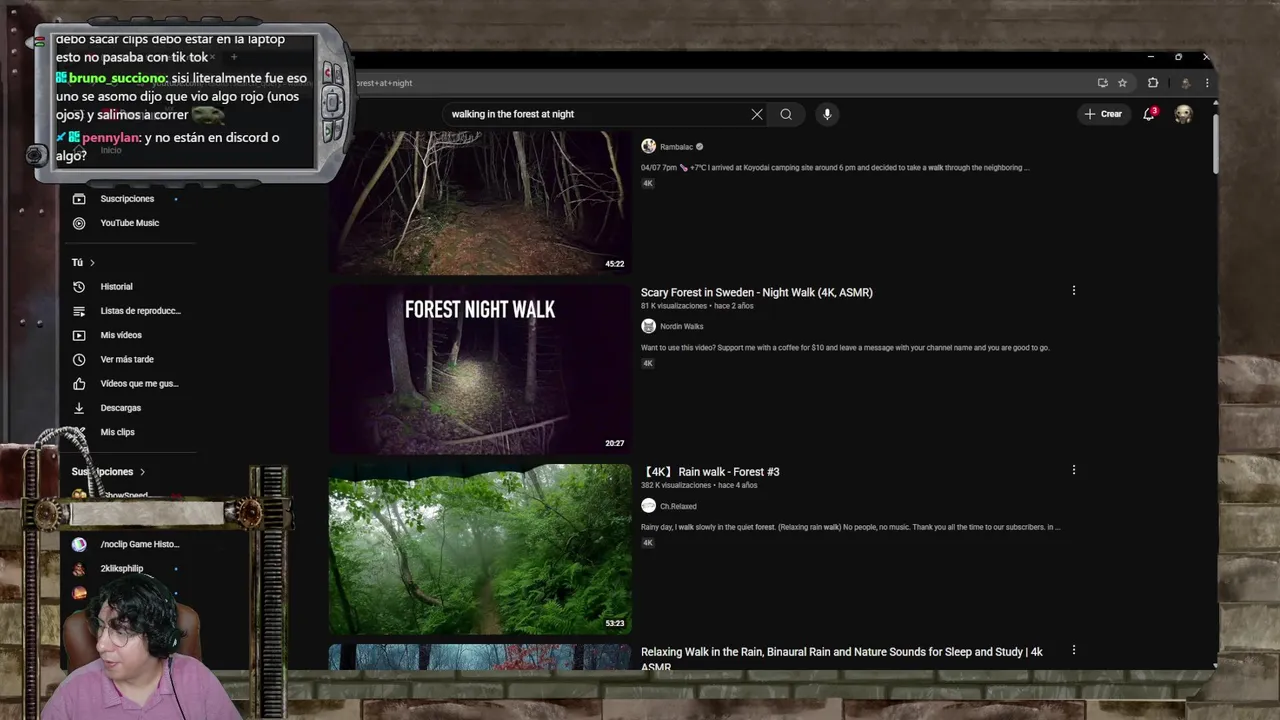The image size is (1280, 720).
Task: Open the Nordin Walks channel link
Action: click(681, 326)
